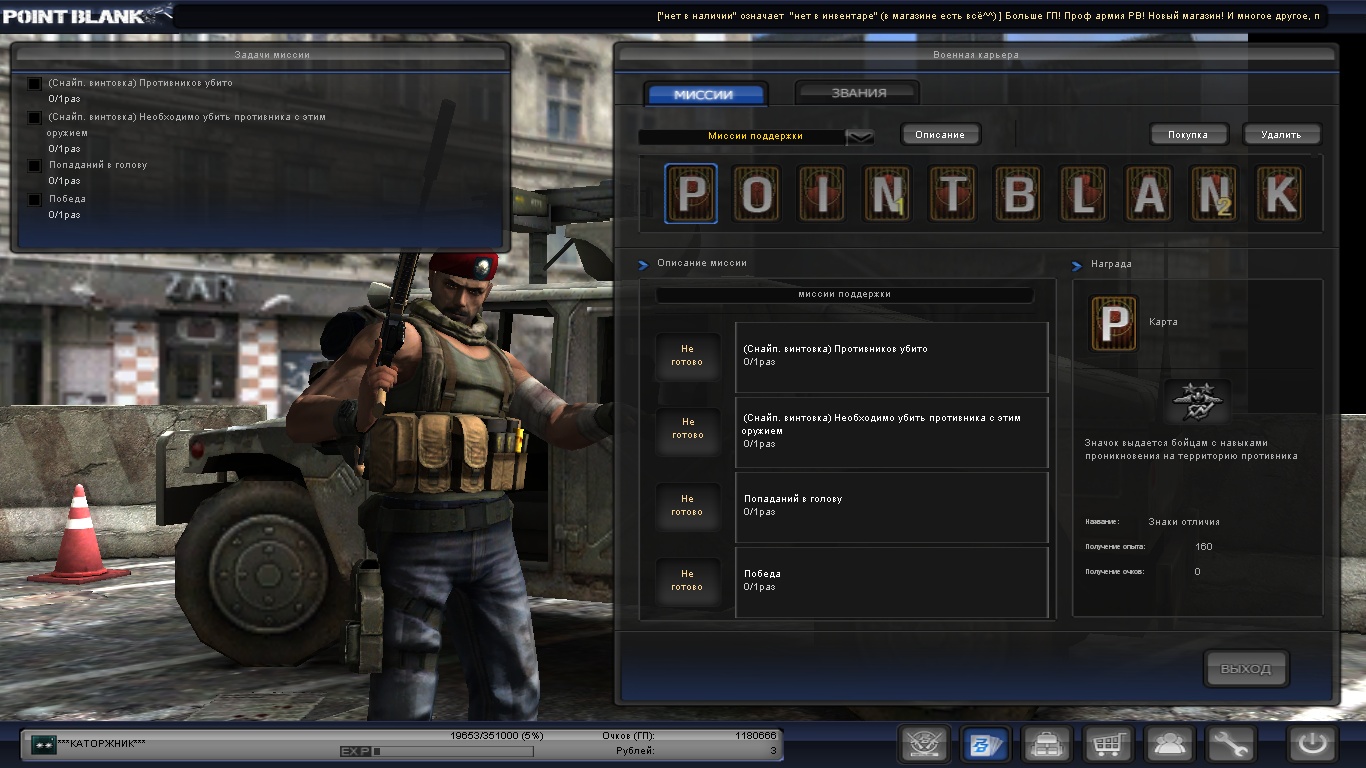Click the Описание button
Screen dimensions: 1366x768
940,135
